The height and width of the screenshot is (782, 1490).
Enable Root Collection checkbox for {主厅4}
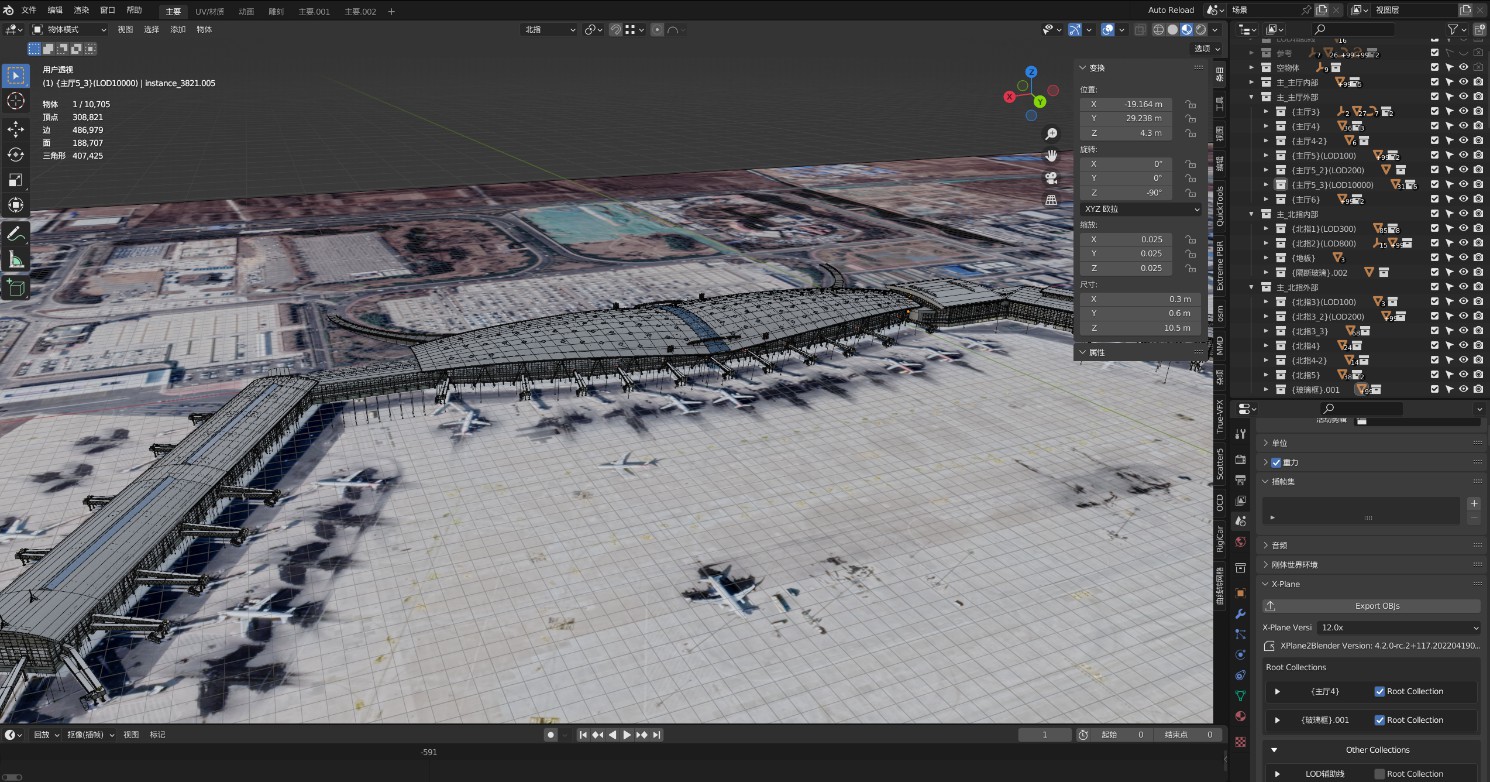pos(1380,691)
